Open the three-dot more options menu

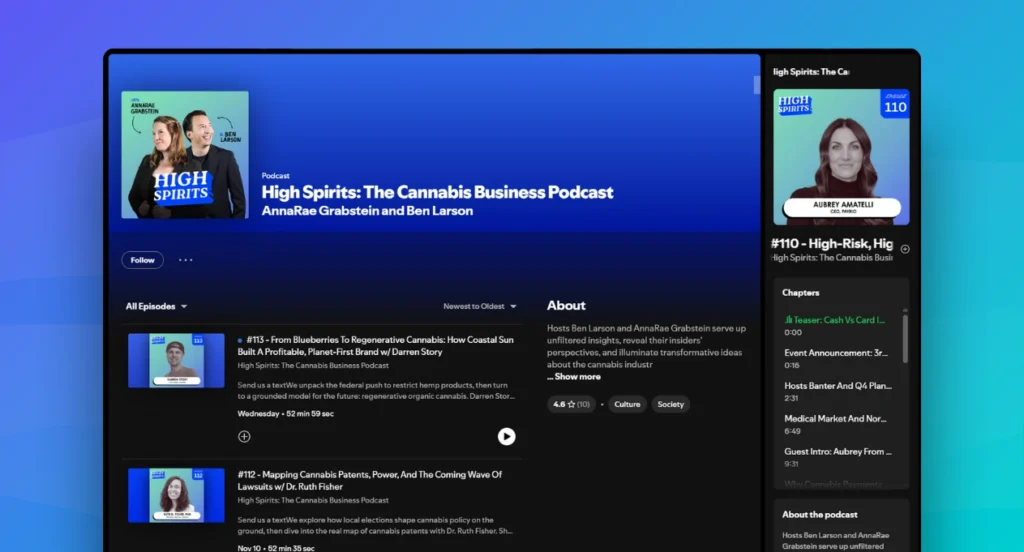[185, 260]
